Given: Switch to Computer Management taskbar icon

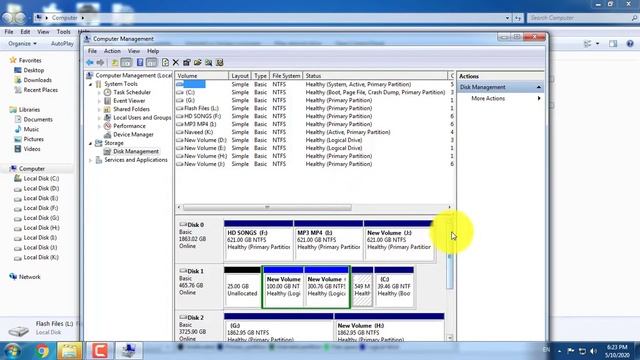Looking at the screenshot, I should click(x=129, y=351).
